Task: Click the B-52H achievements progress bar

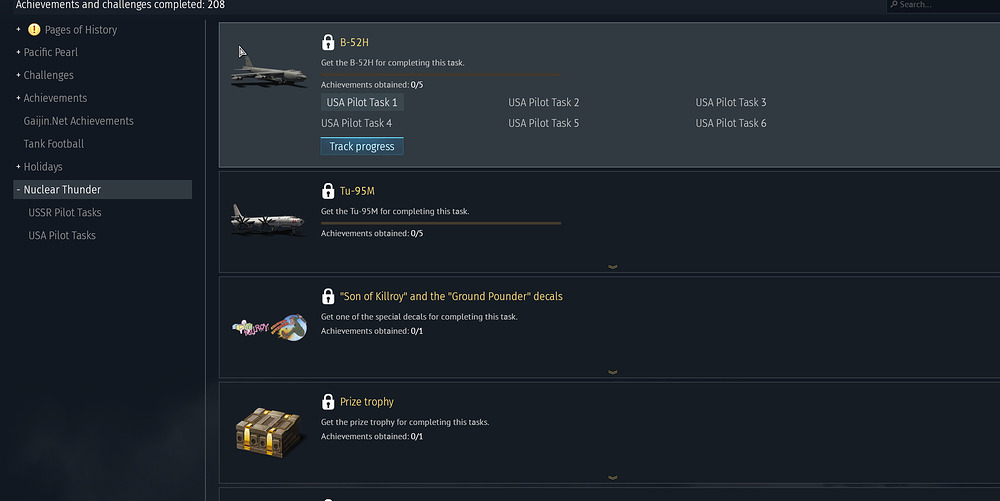Action: click(440, 74)
